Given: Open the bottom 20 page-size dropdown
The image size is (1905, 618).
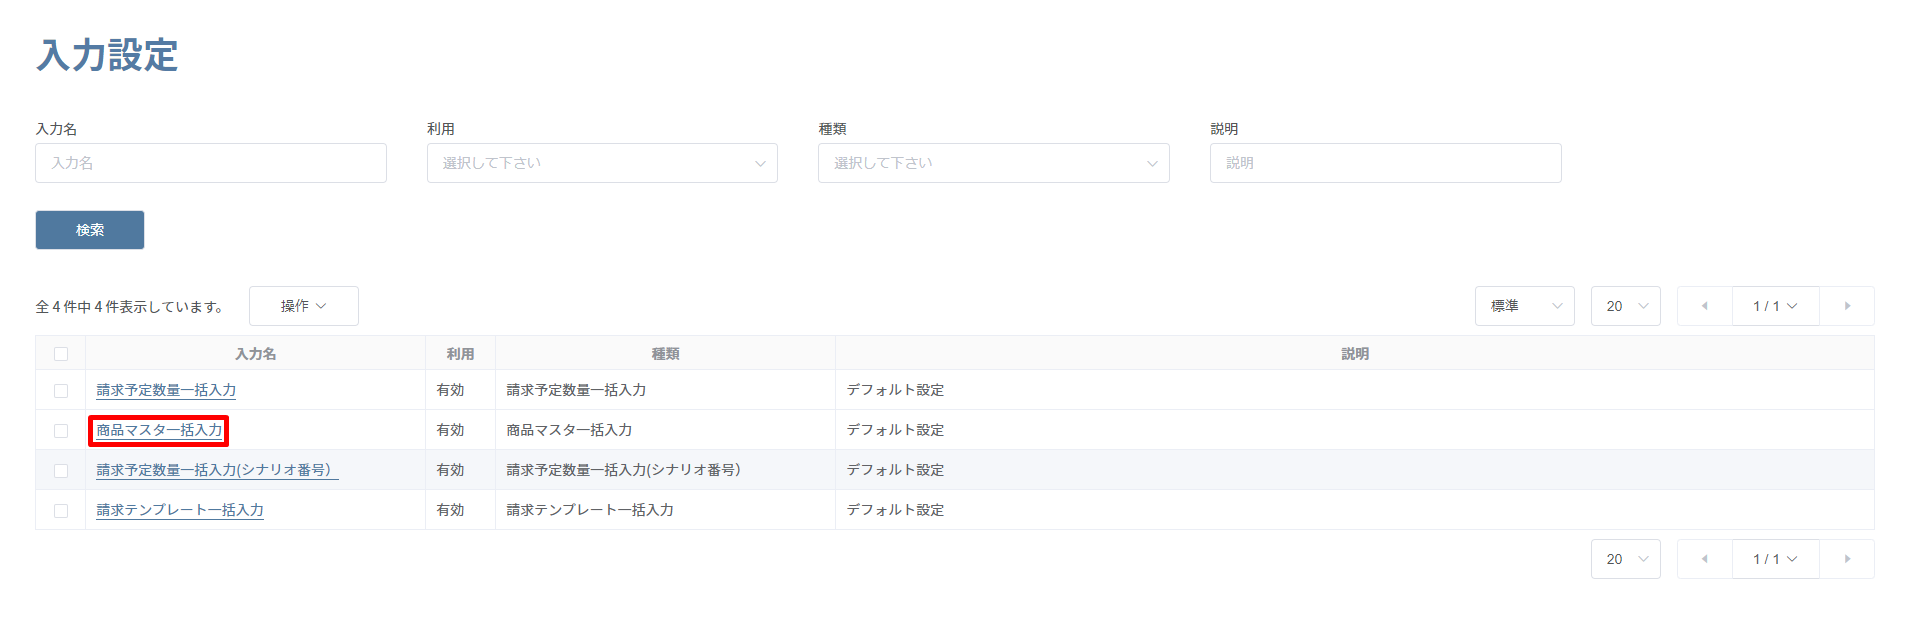Looking at the screenshot, I should tap(1626, 559).
